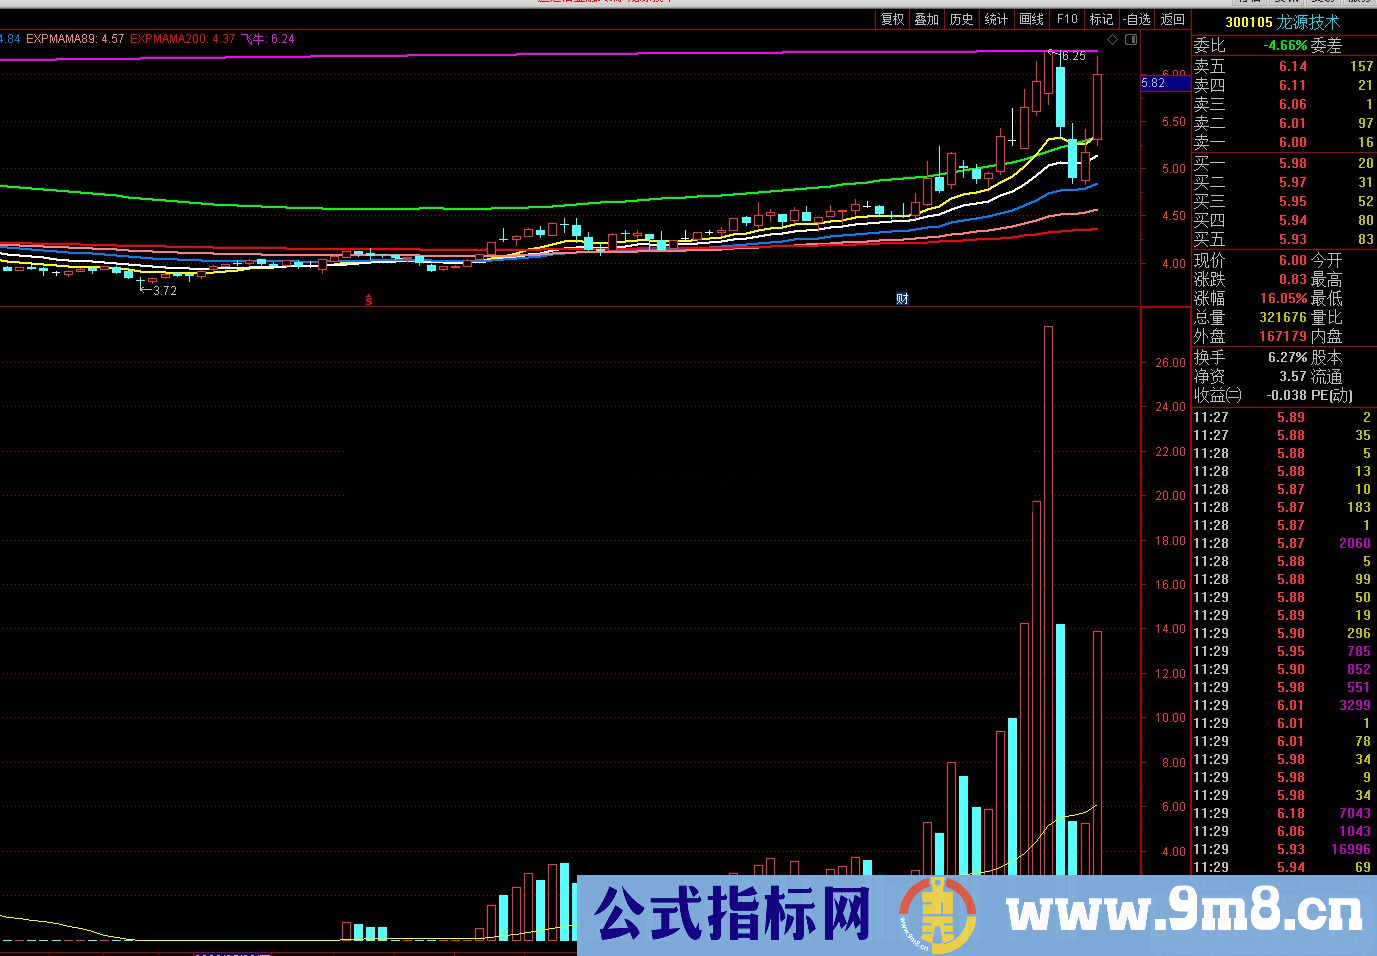Click stock name 300105 龙源技术
Viewport: 1377px width, 956px height.
coord(1283,22)
